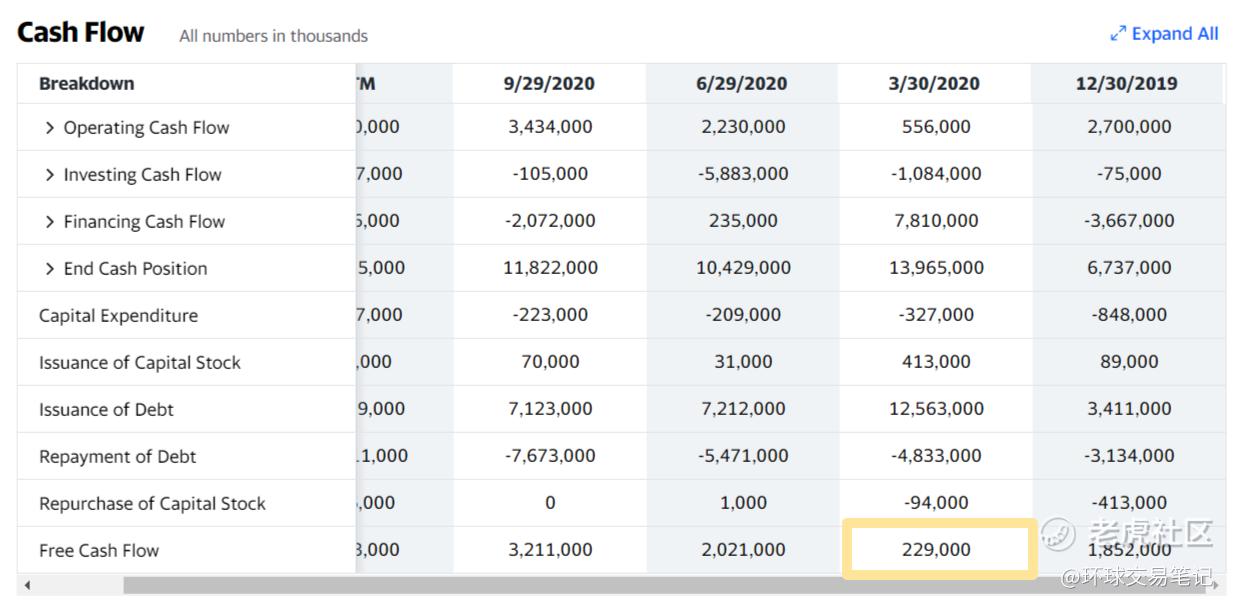Click the Breakdown column header
This screenshot has width=1237, height=605.
pyautogui.click(x=87, y=84)
